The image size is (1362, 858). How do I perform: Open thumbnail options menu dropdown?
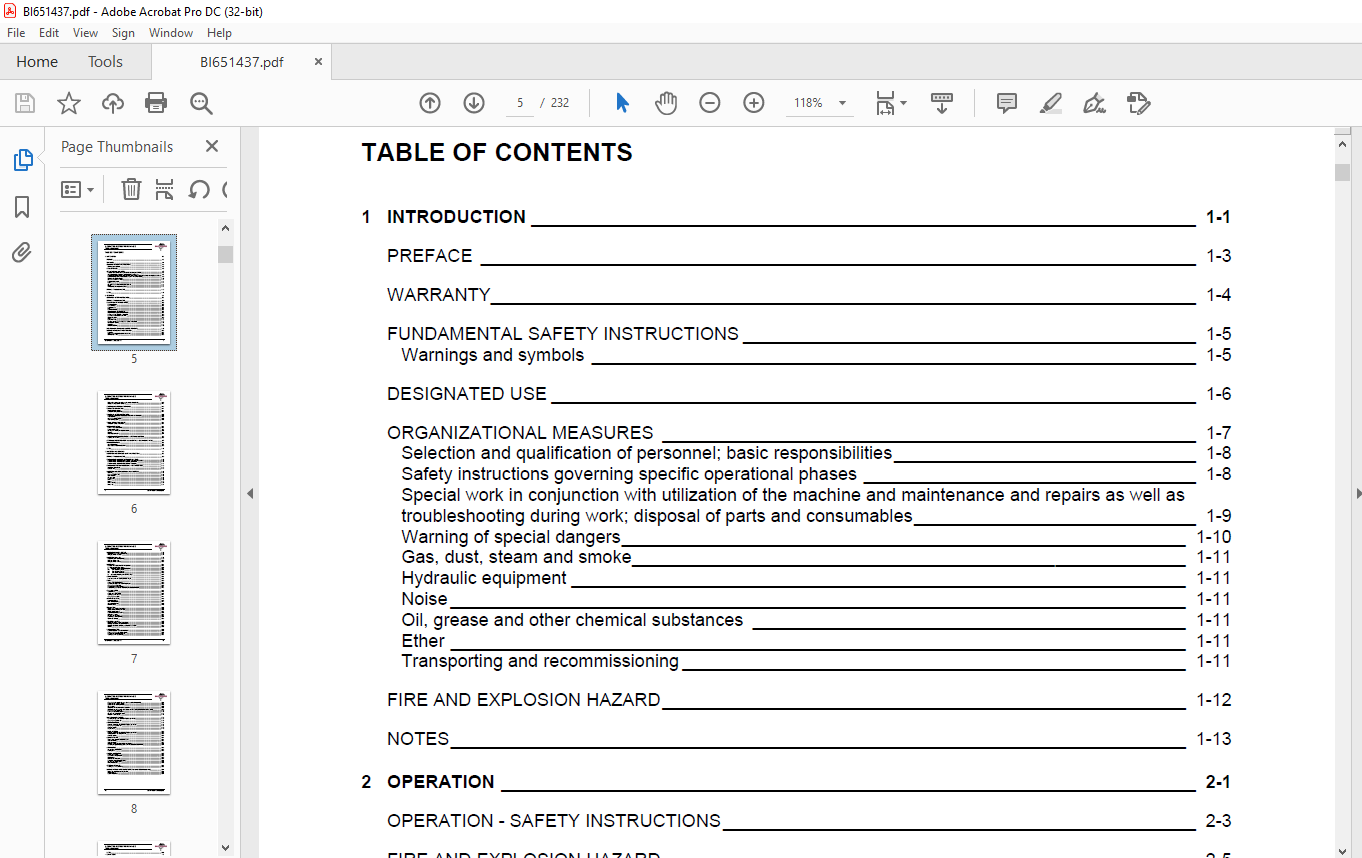[x=78, y=189]
